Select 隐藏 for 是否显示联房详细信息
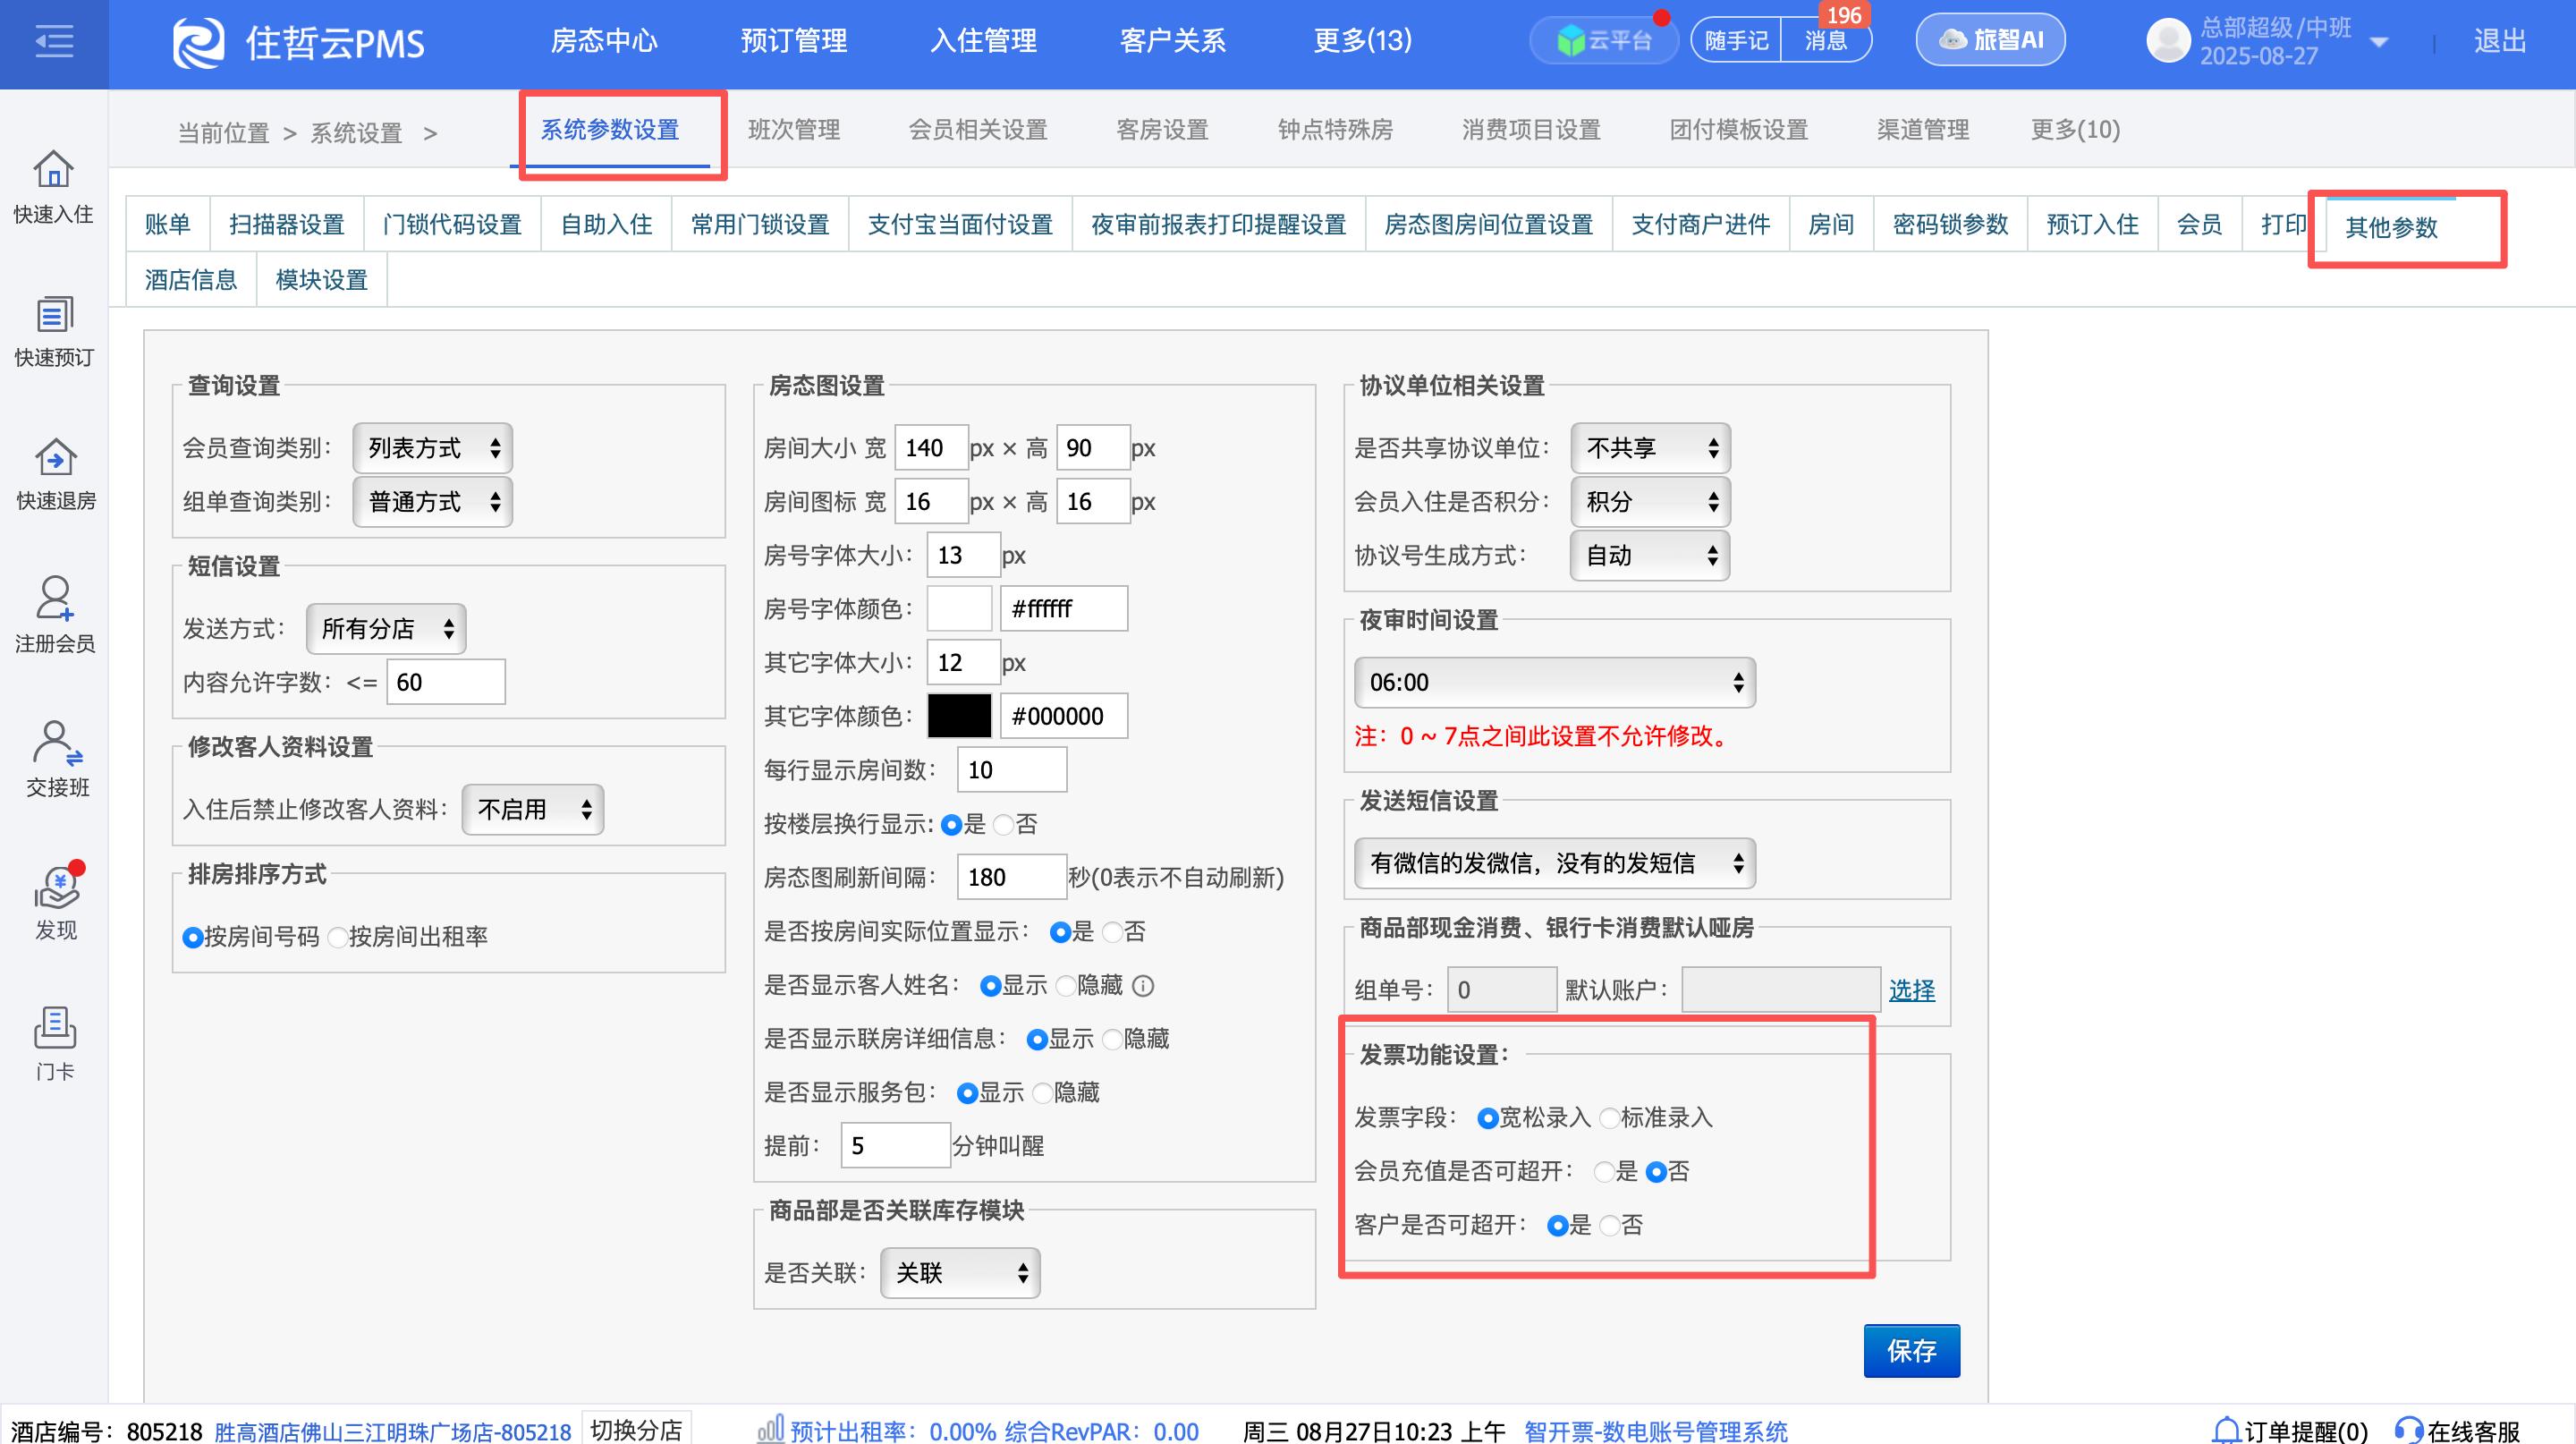Screen dimensions: 2576x1444 pyautogui.click(x=1112, y=1040)
